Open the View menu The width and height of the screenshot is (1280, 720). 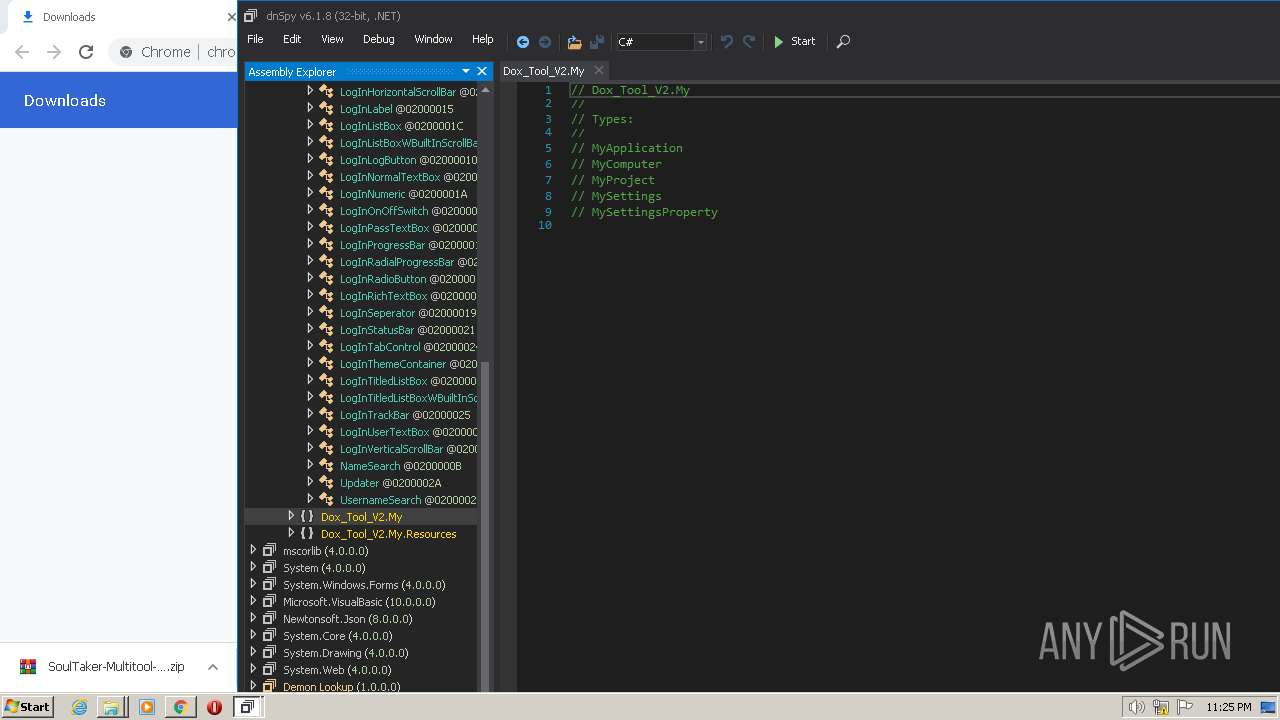coord(332,39)
